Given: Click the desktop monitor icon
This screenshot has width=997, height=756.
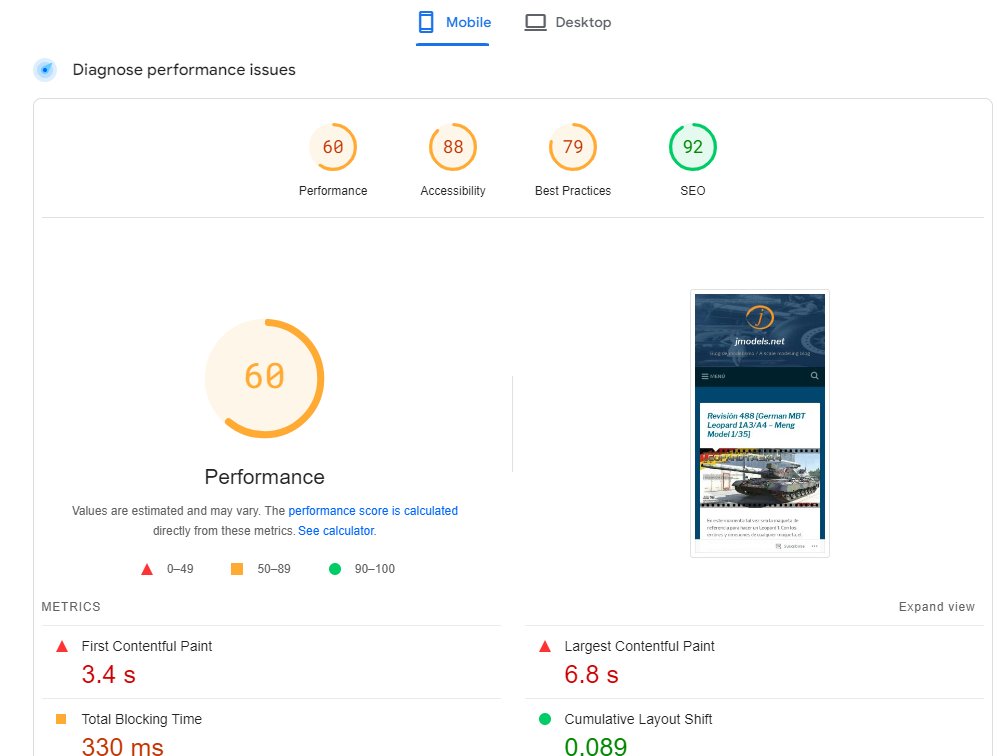Looking at the screenshot, I should (536, 22).
